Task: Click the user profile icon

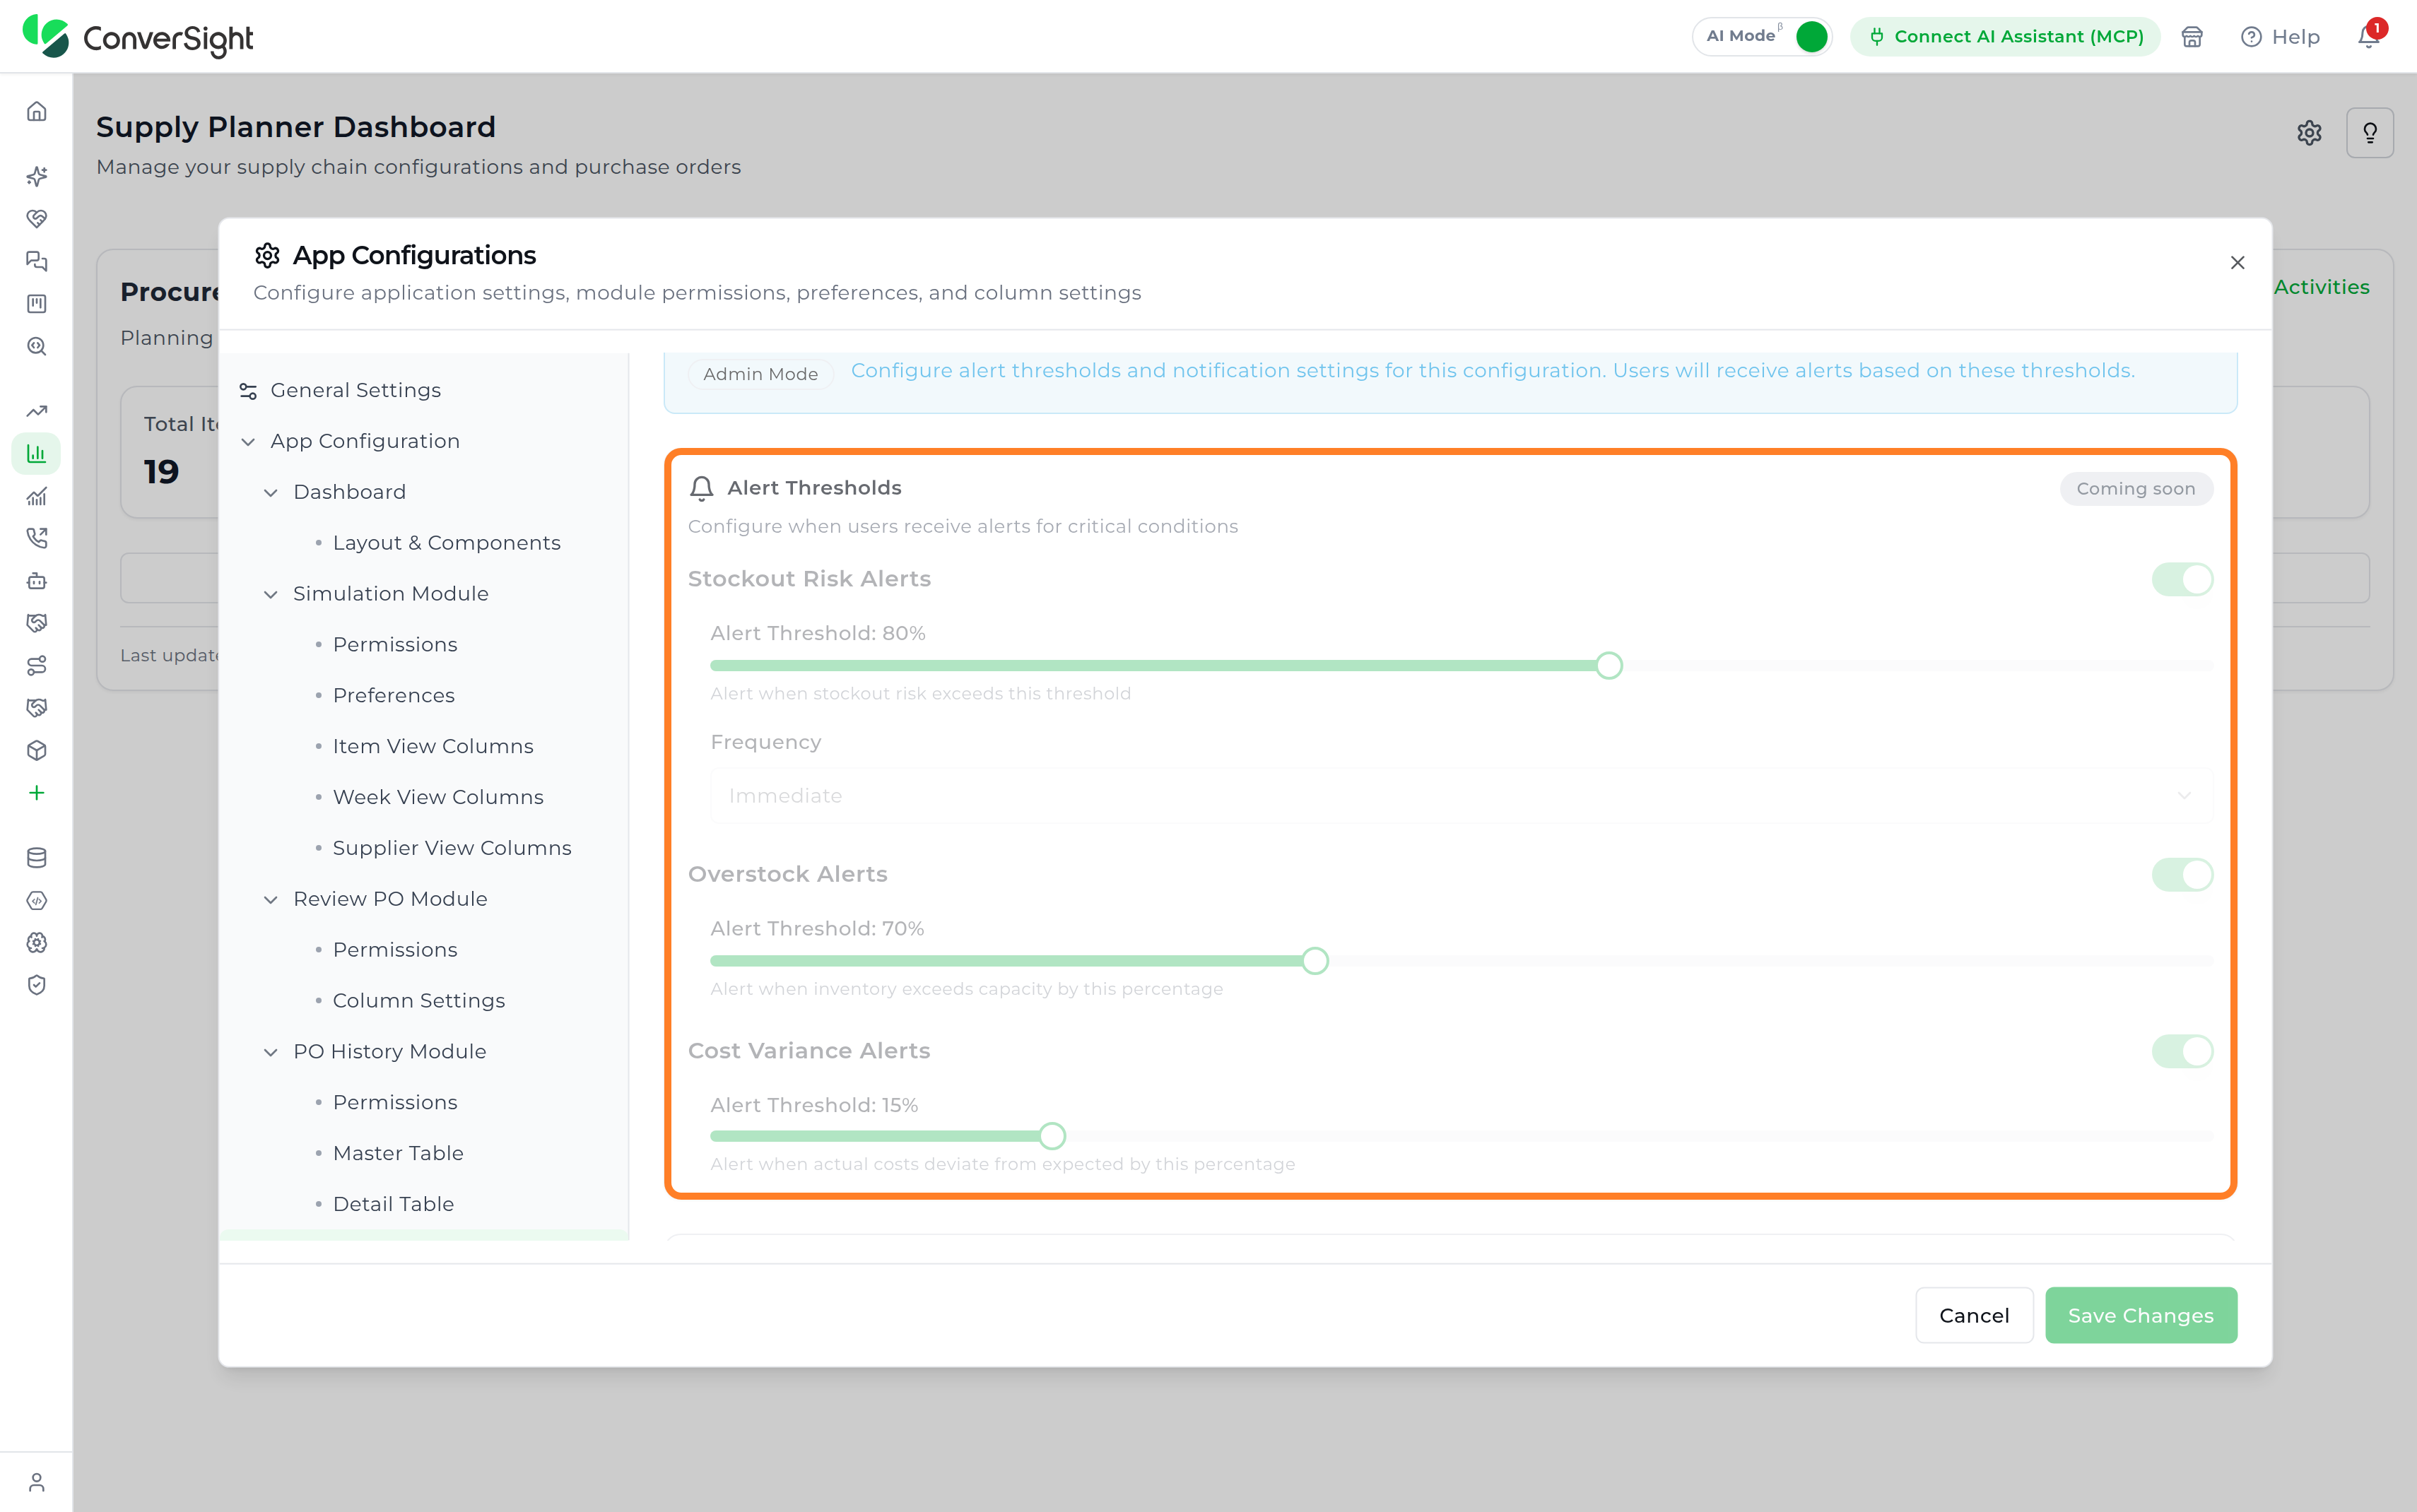Action: click(x=37, y=1481)
